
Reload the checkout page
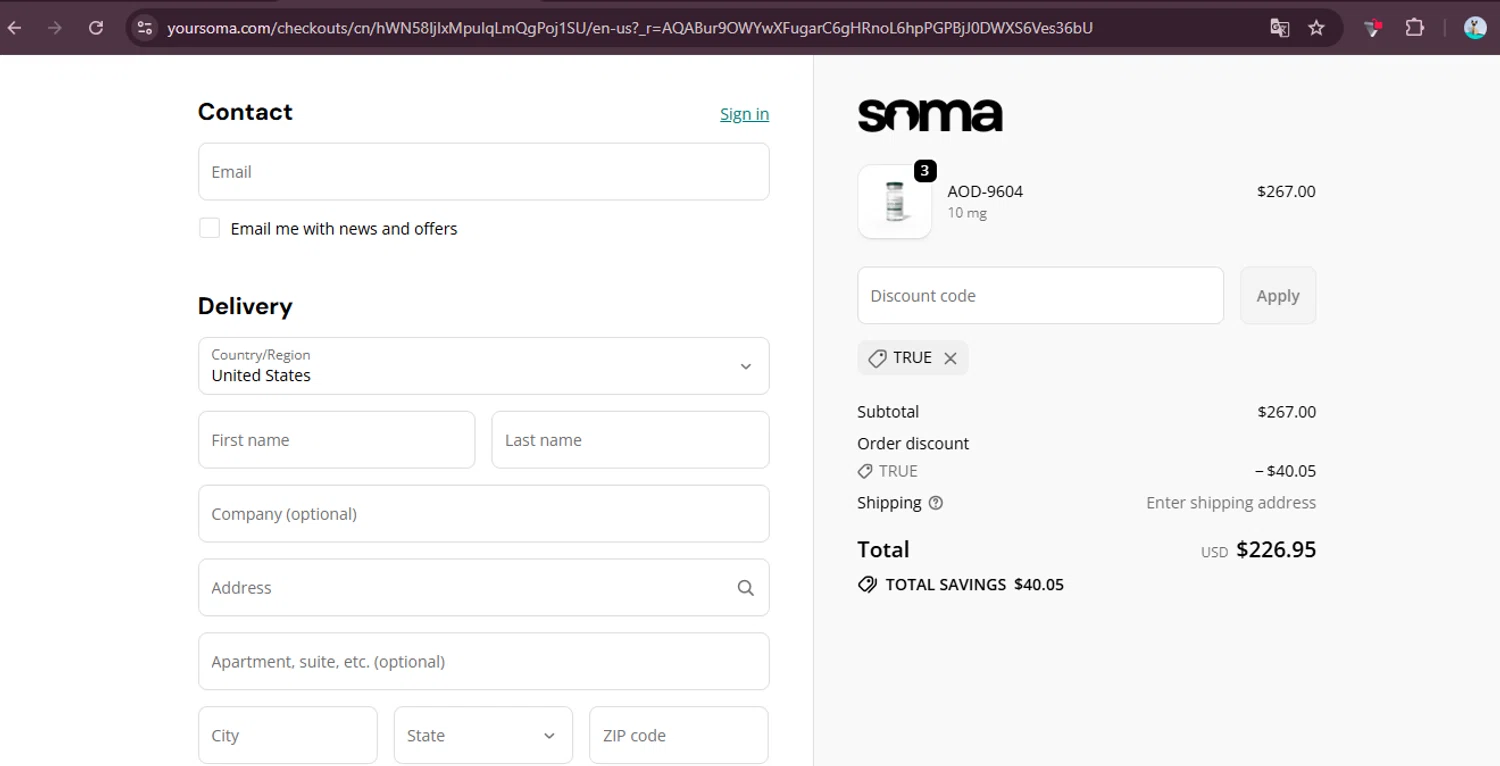click(96, 27)
